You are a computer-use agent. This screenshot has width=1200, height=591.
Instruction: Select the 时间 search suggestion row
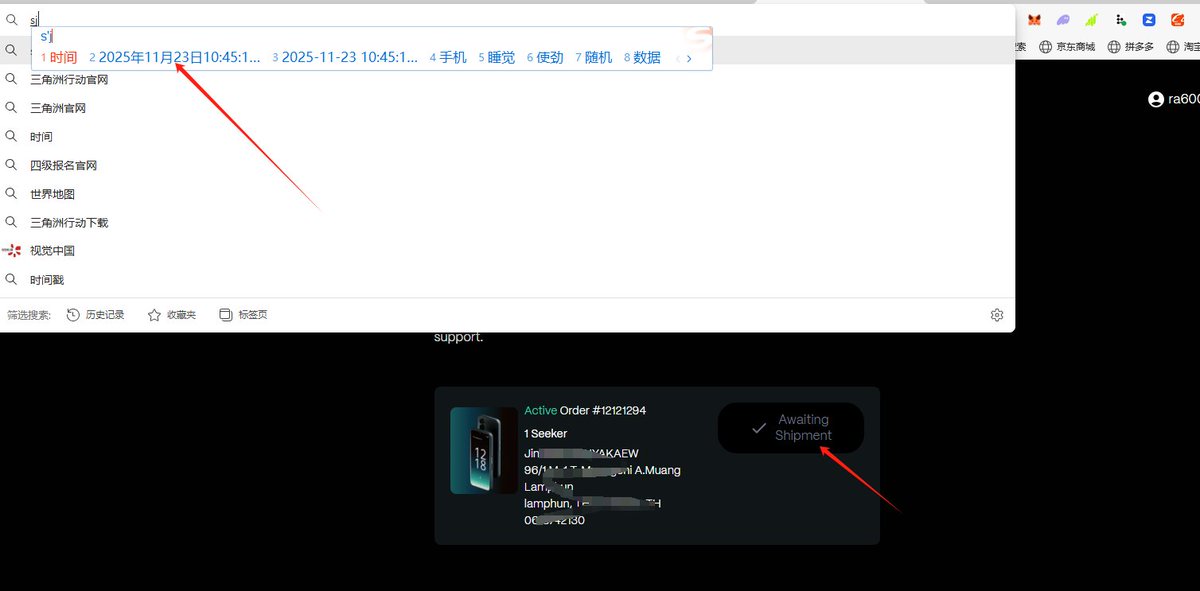click(x=507, y=136)
